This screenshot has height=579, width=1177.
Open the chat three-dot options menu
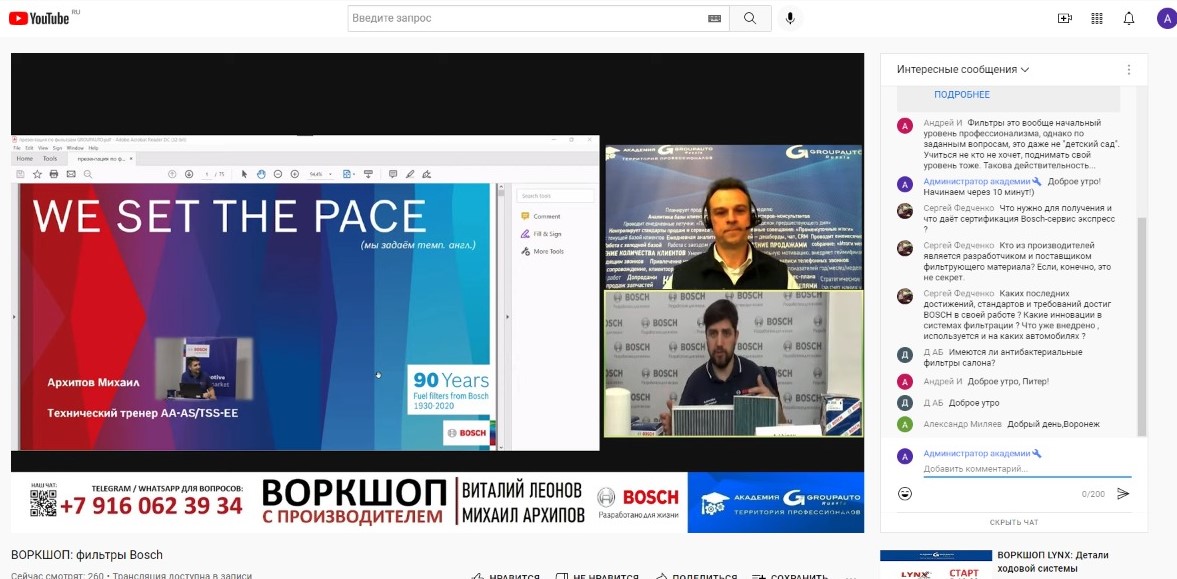click(x=1128, y=70)
